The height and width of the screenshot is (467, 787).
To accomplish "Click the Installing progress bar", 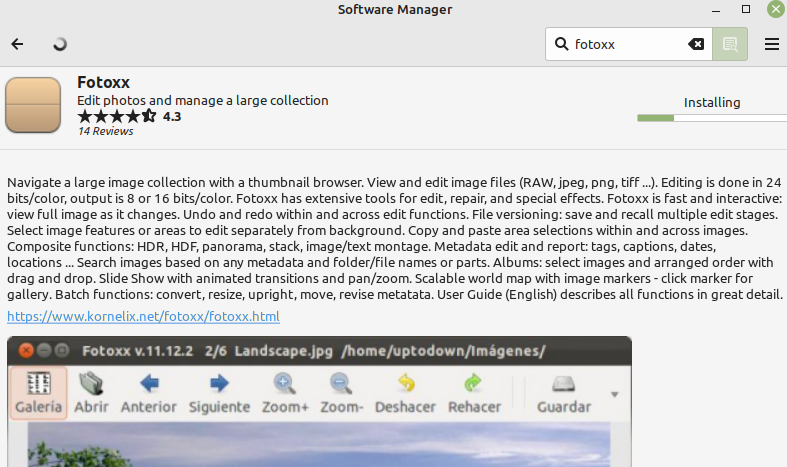I will tap(712, 118).
